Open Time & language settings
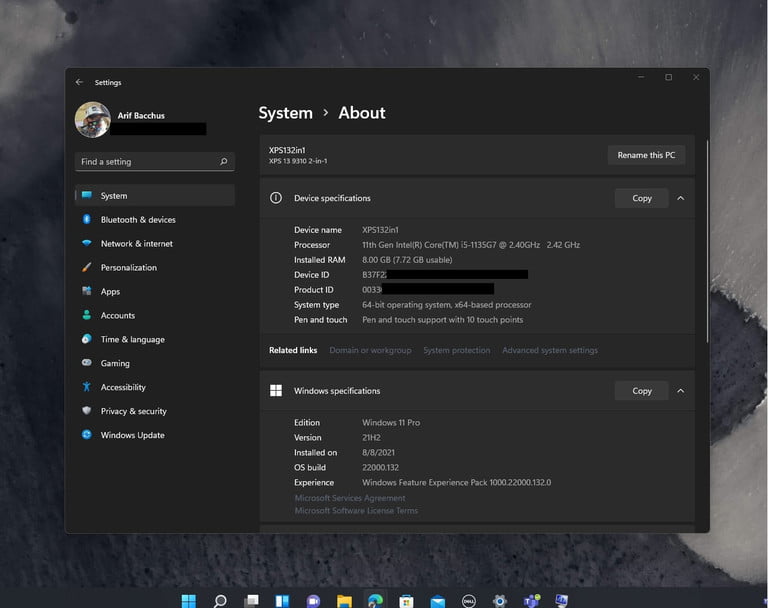768x608 pixels. point(132,340)
